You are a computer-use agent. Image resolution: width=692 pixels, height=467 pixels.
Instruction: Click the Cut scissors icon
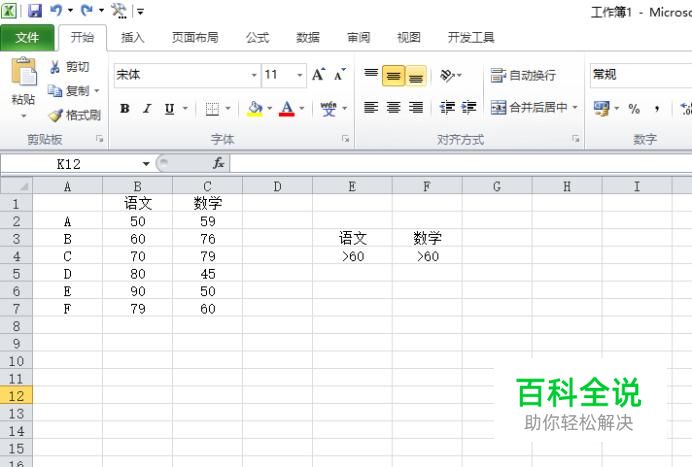pos(55,67)
